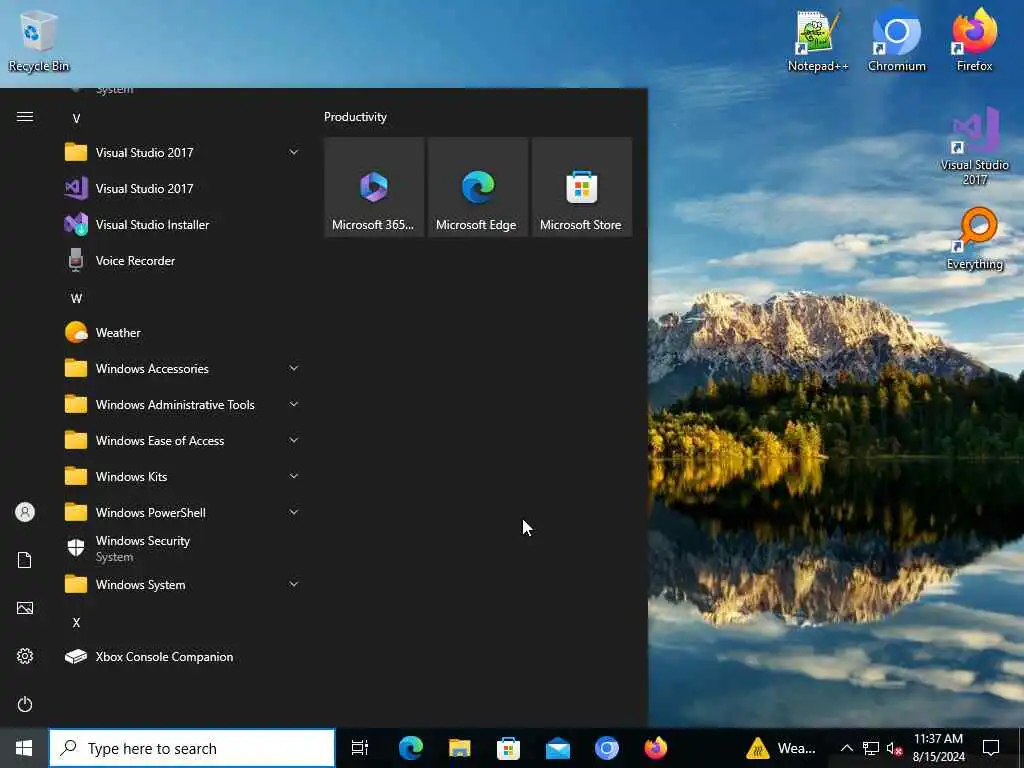
Task: Open Windows Security app
Action: (x=183, y=549)
